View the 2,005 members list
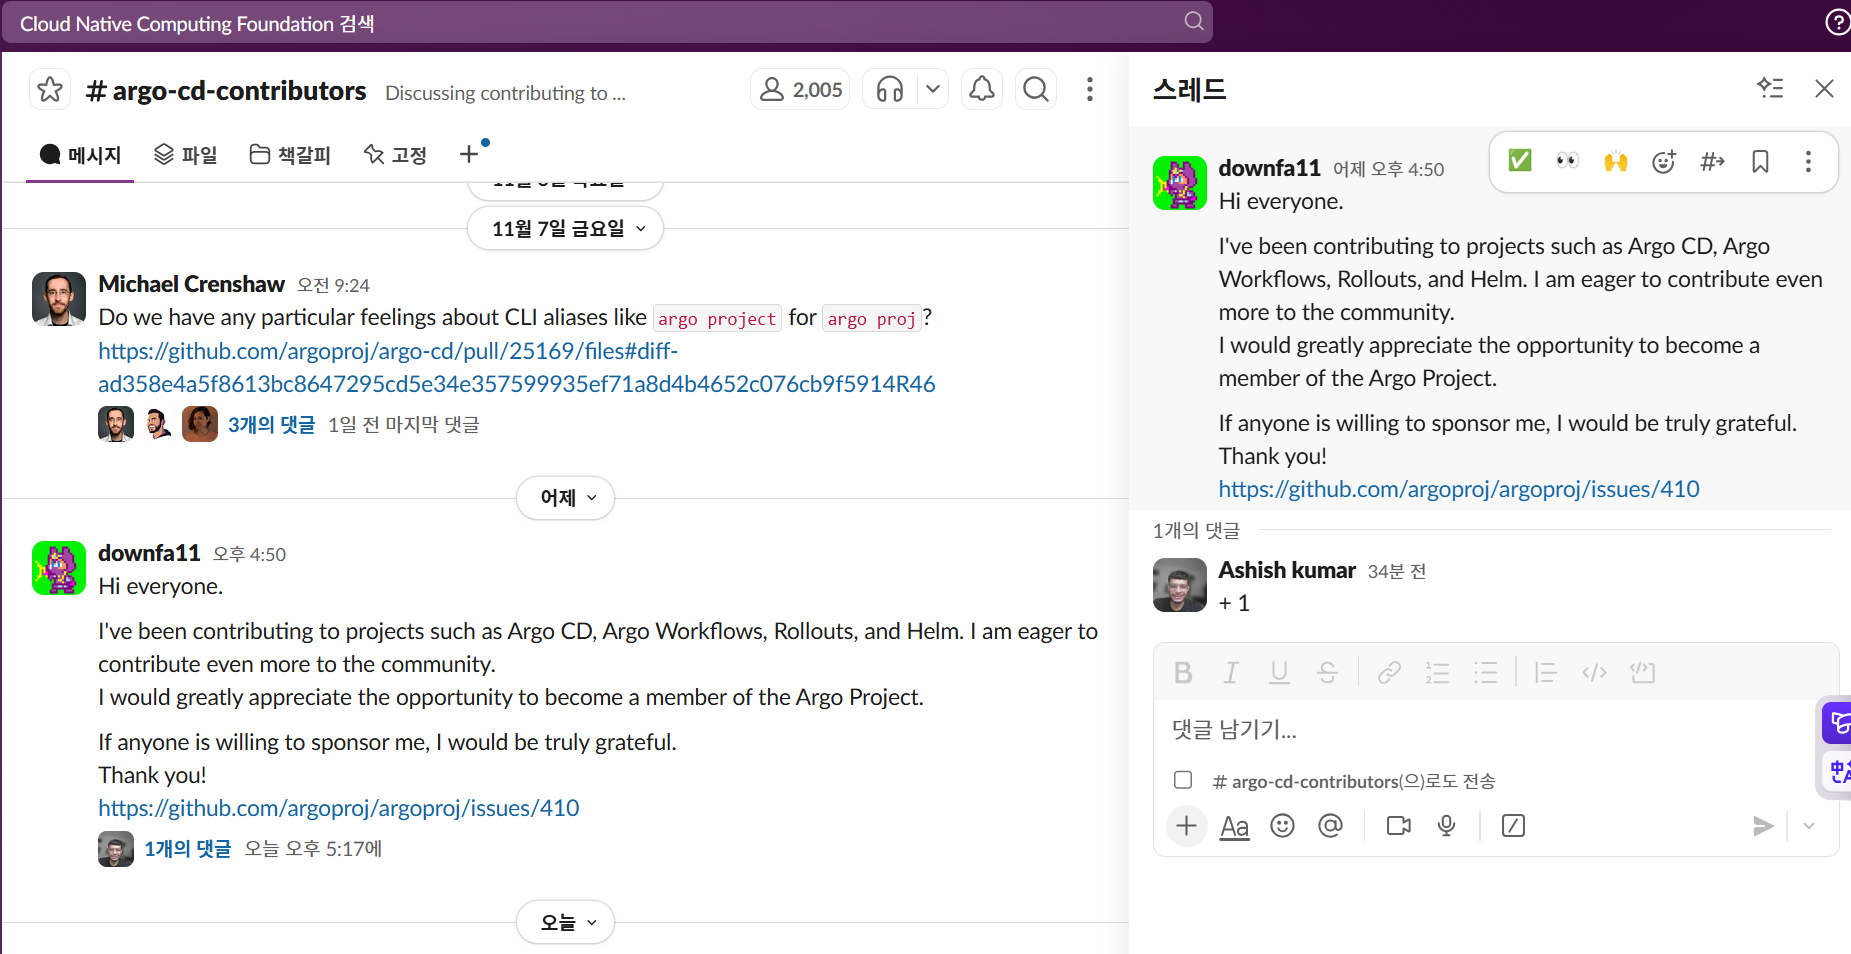 click(x=800, y=90)
